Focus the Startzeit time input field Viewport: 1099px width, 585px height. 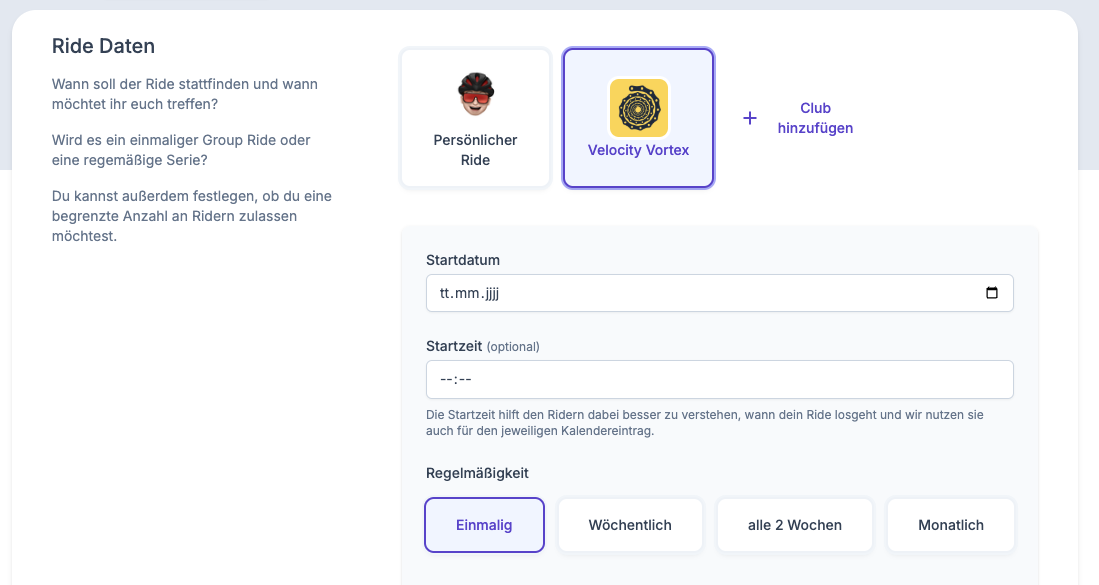719,380
